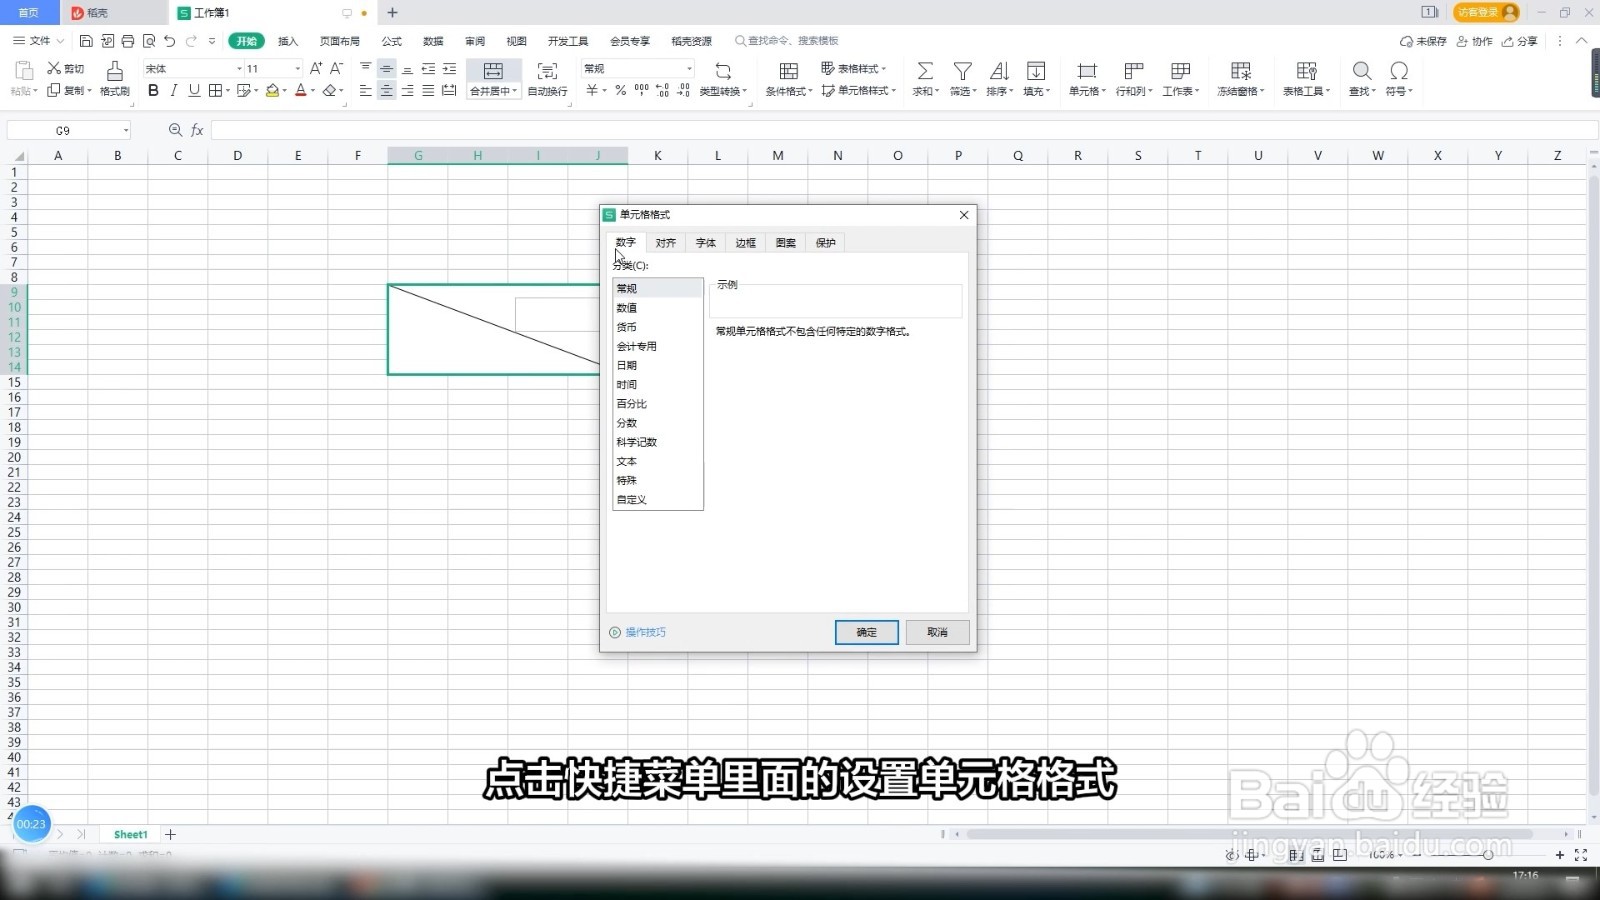Viewport: 1600px width, 900px height.
Task: Switch to the Font (字体) dialog tab
Action: [705, 243]
